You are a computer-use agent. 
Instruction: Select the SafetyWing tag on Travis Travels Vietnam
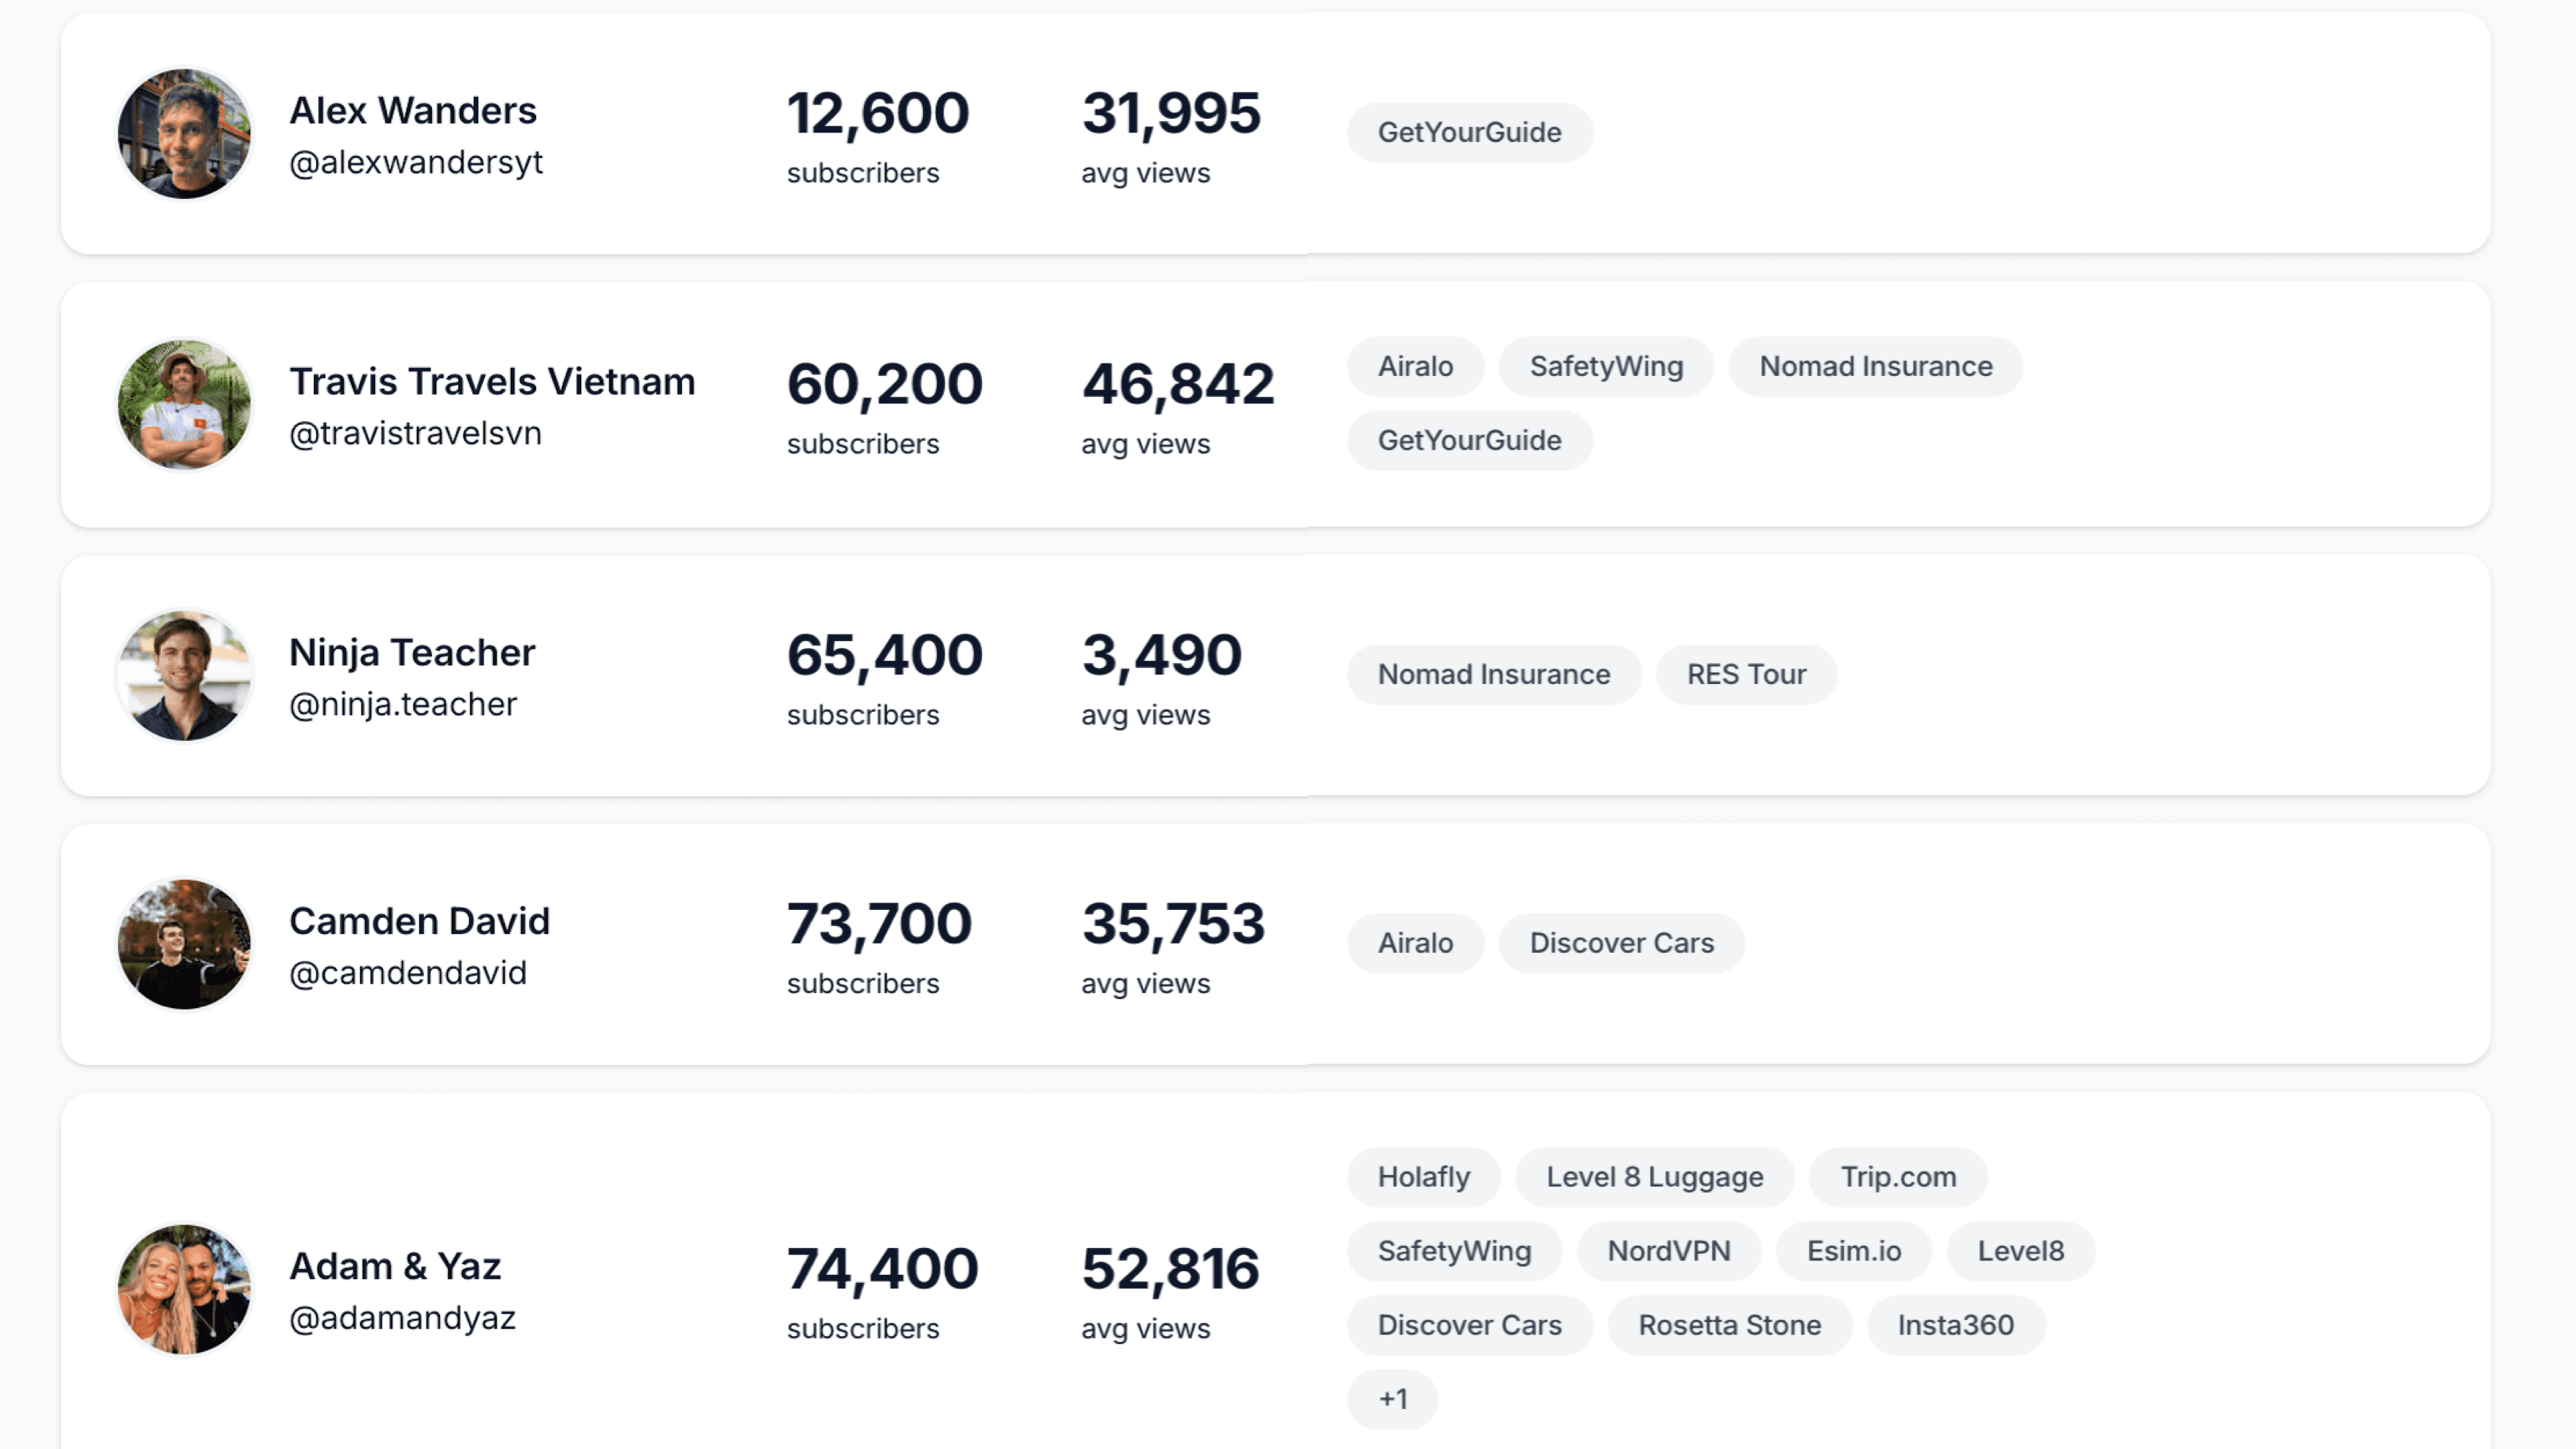1605,366
